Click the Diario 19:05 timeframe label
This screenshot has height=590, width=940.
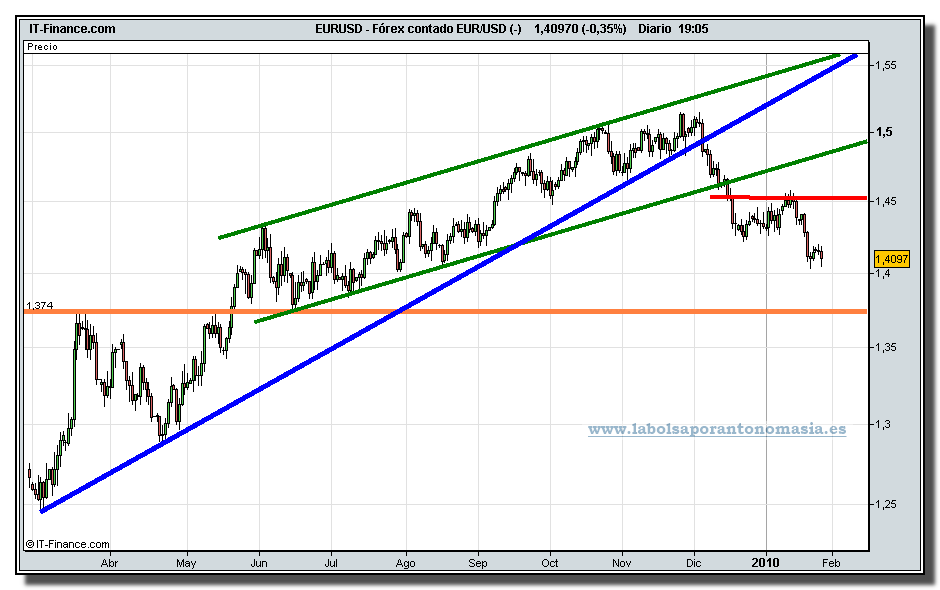point(673,28)
